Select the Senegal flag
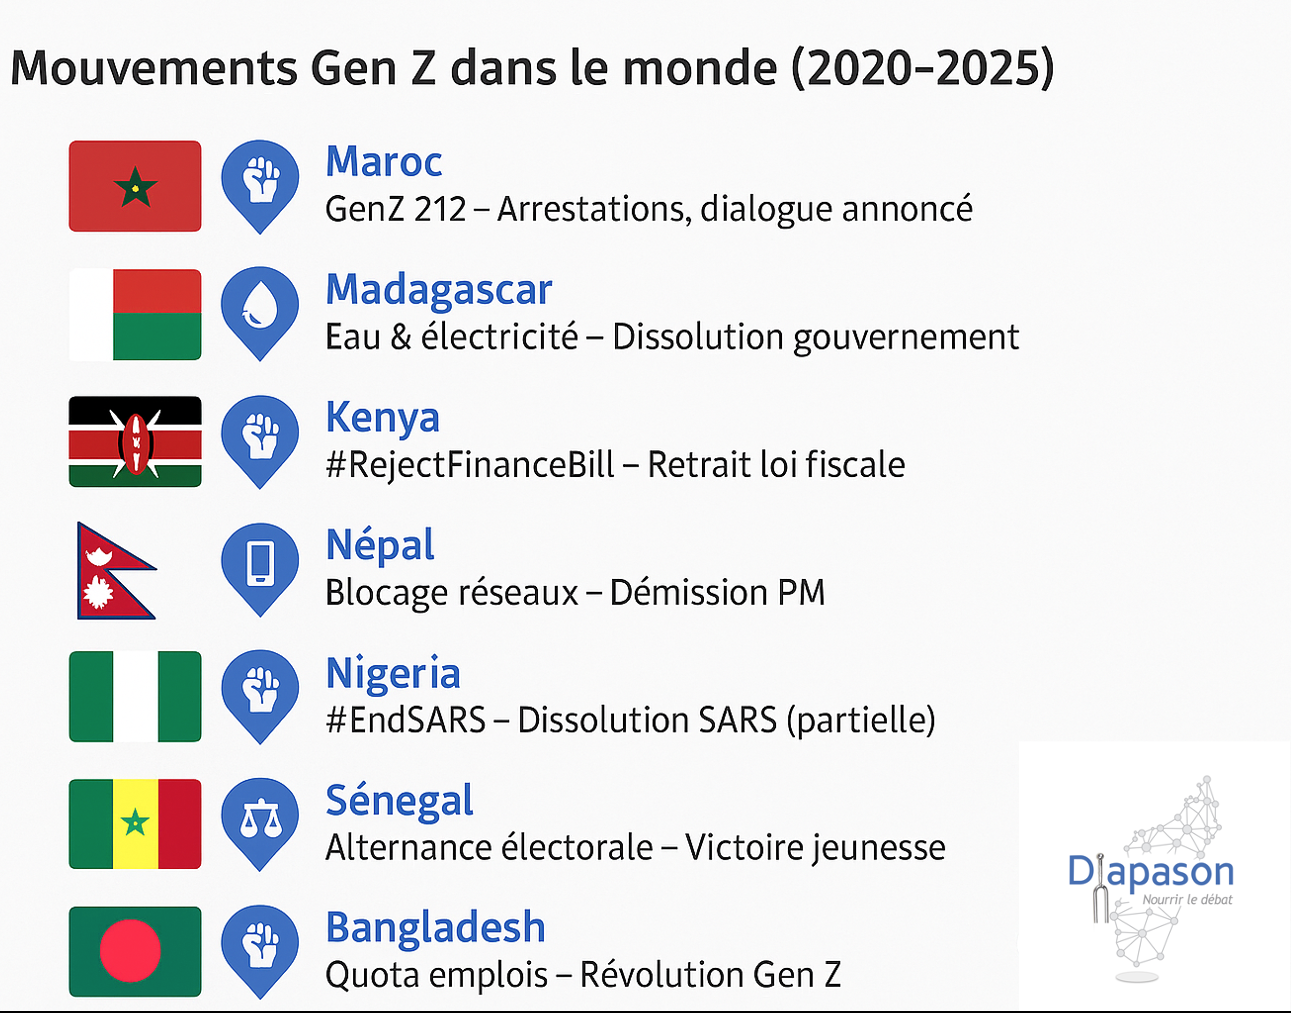This screenshot has width=1291, height=1013. [135, 824]
